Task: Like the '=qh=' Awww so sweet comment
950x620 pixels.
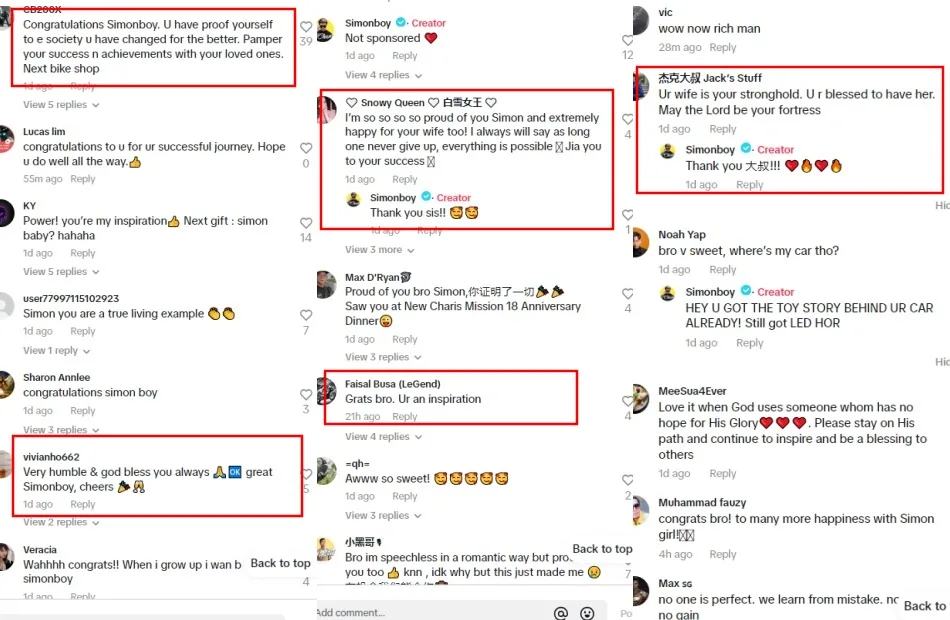Action: (x=628, y=478)
